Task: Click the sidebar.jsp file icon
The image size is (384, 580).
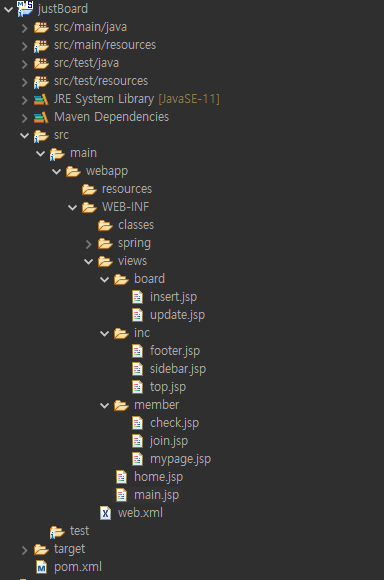Action: coord(138,369)
